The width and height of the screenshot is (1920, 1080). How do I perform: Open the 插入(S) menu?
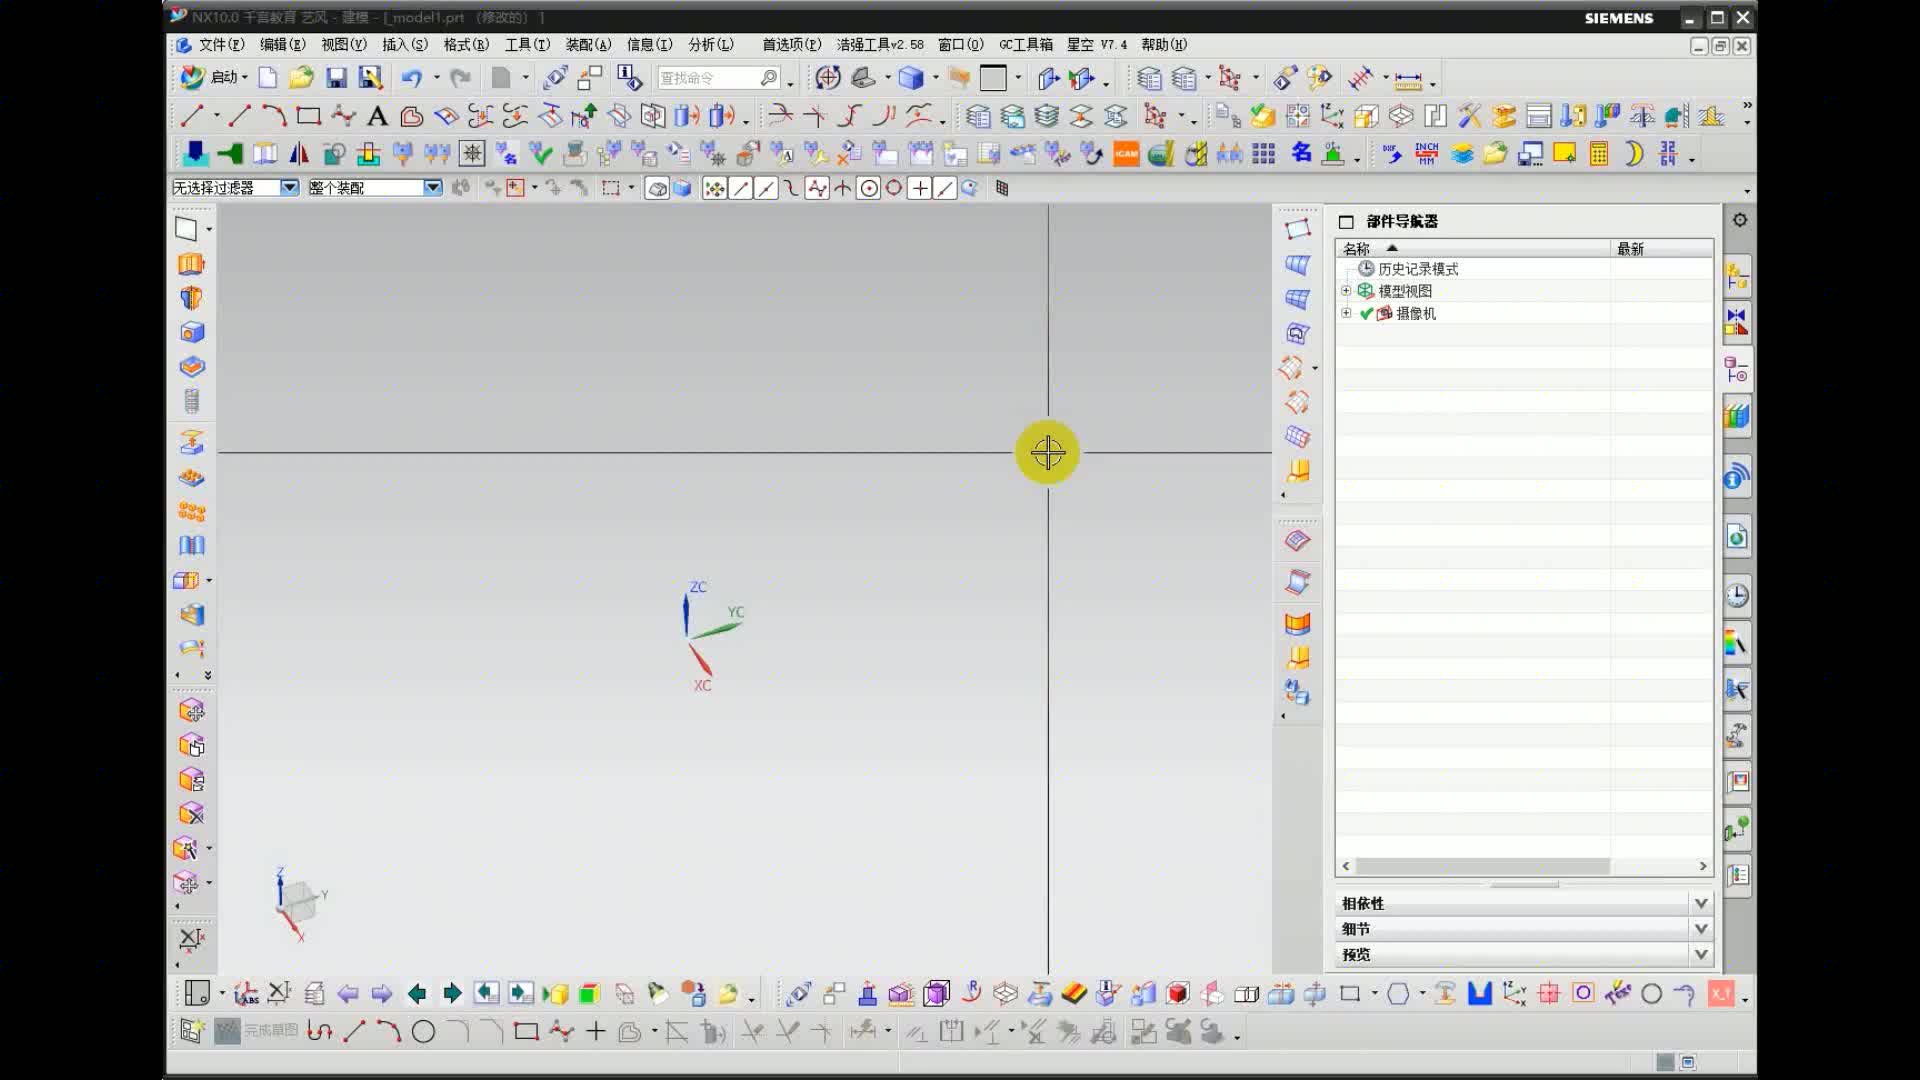click(x=405, y=45)
